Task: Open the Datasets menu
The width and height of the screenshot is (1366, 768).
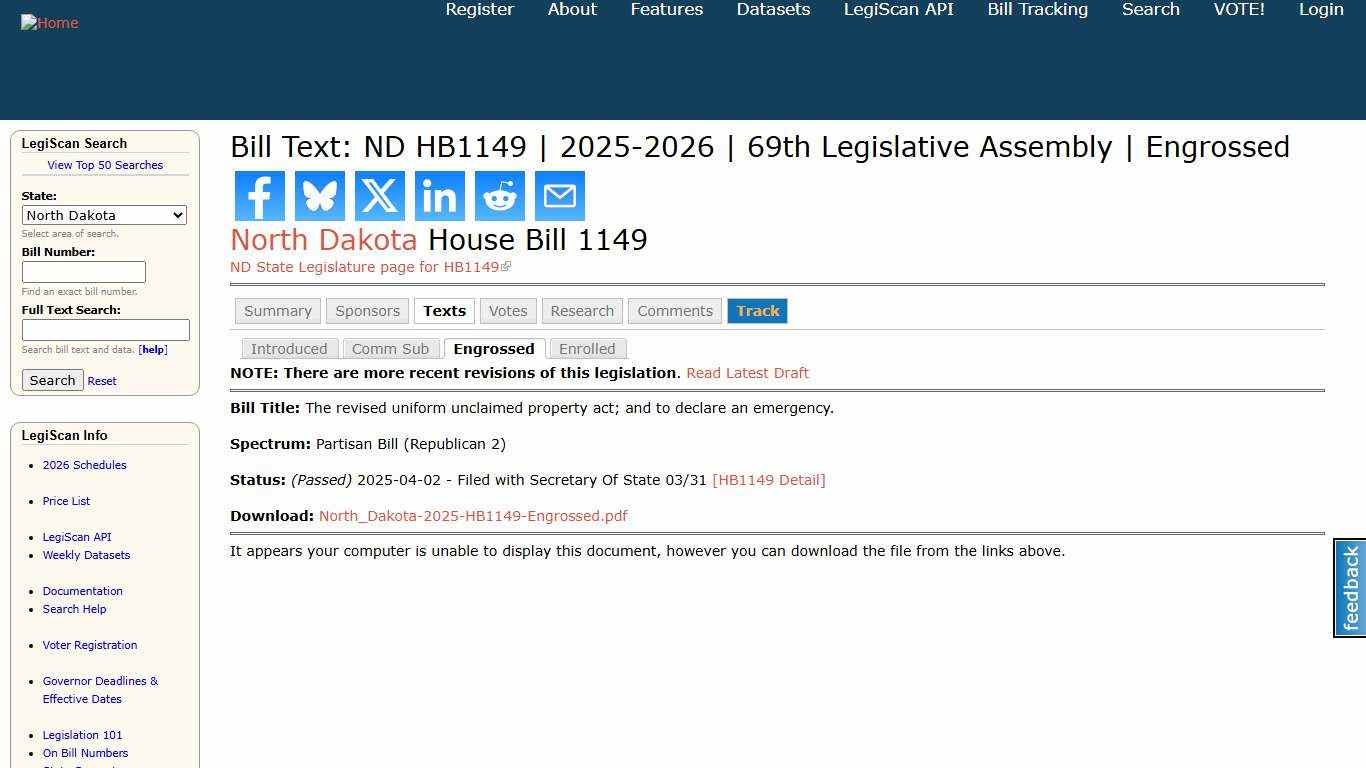Action: (x=773, y=9)
